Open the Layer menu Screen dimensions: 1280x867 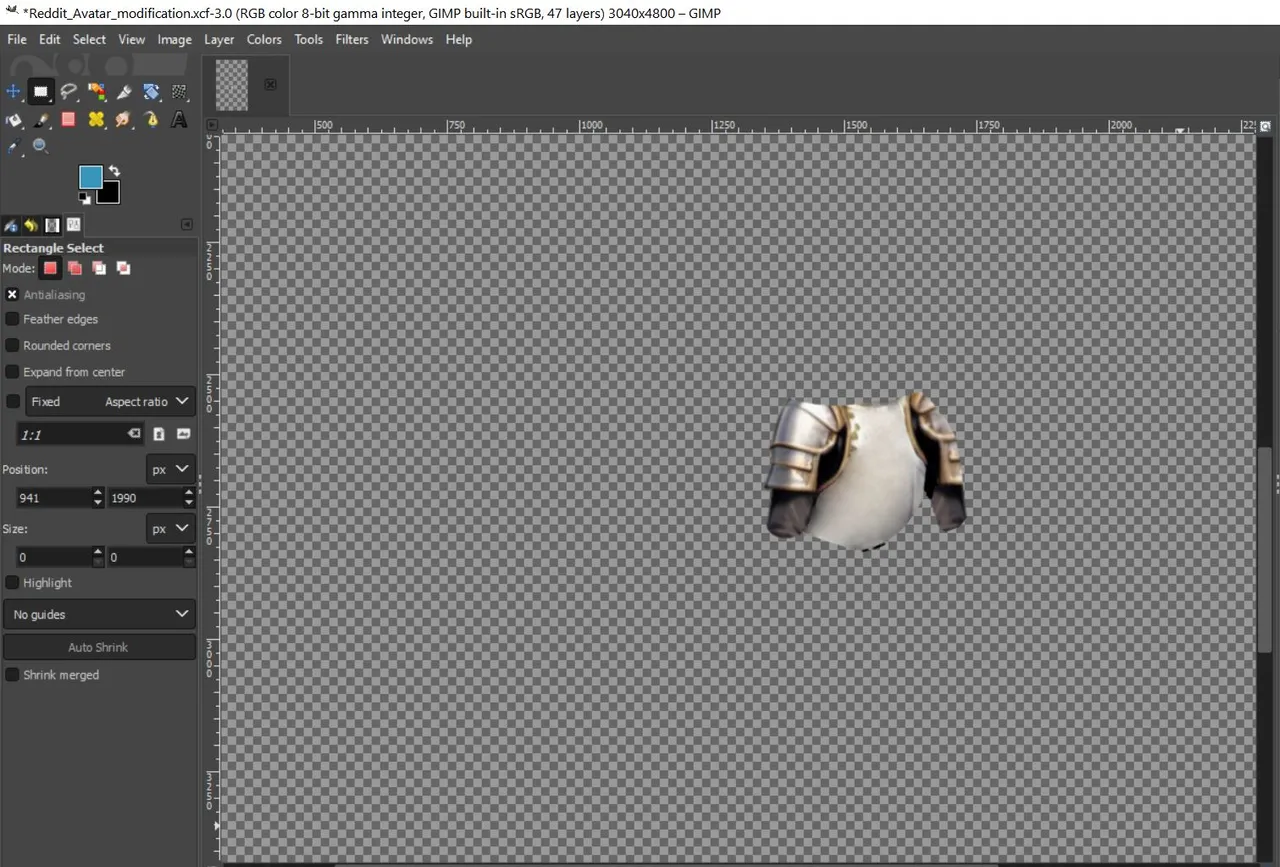[219, 39]
